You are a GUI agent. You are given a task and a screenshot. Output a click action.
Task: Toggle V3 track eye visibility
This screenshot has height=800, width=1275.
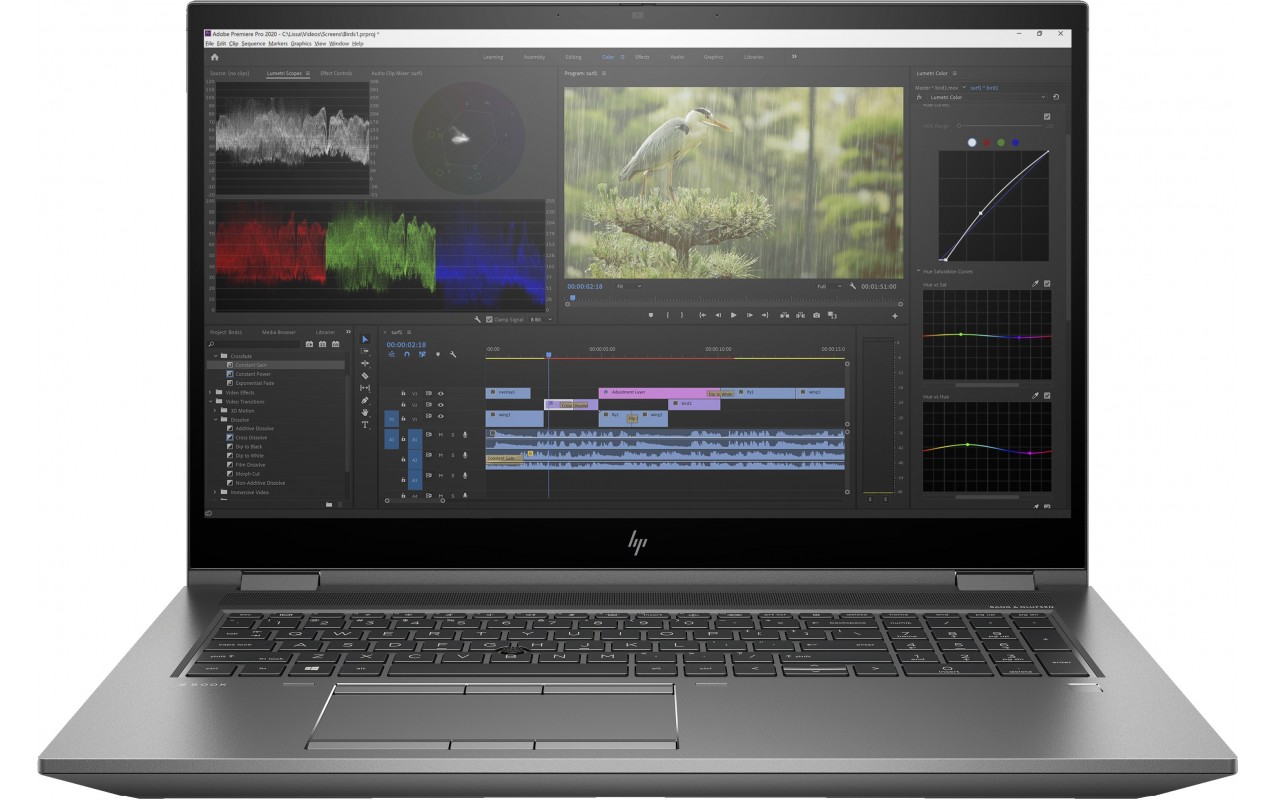(440, 393)
